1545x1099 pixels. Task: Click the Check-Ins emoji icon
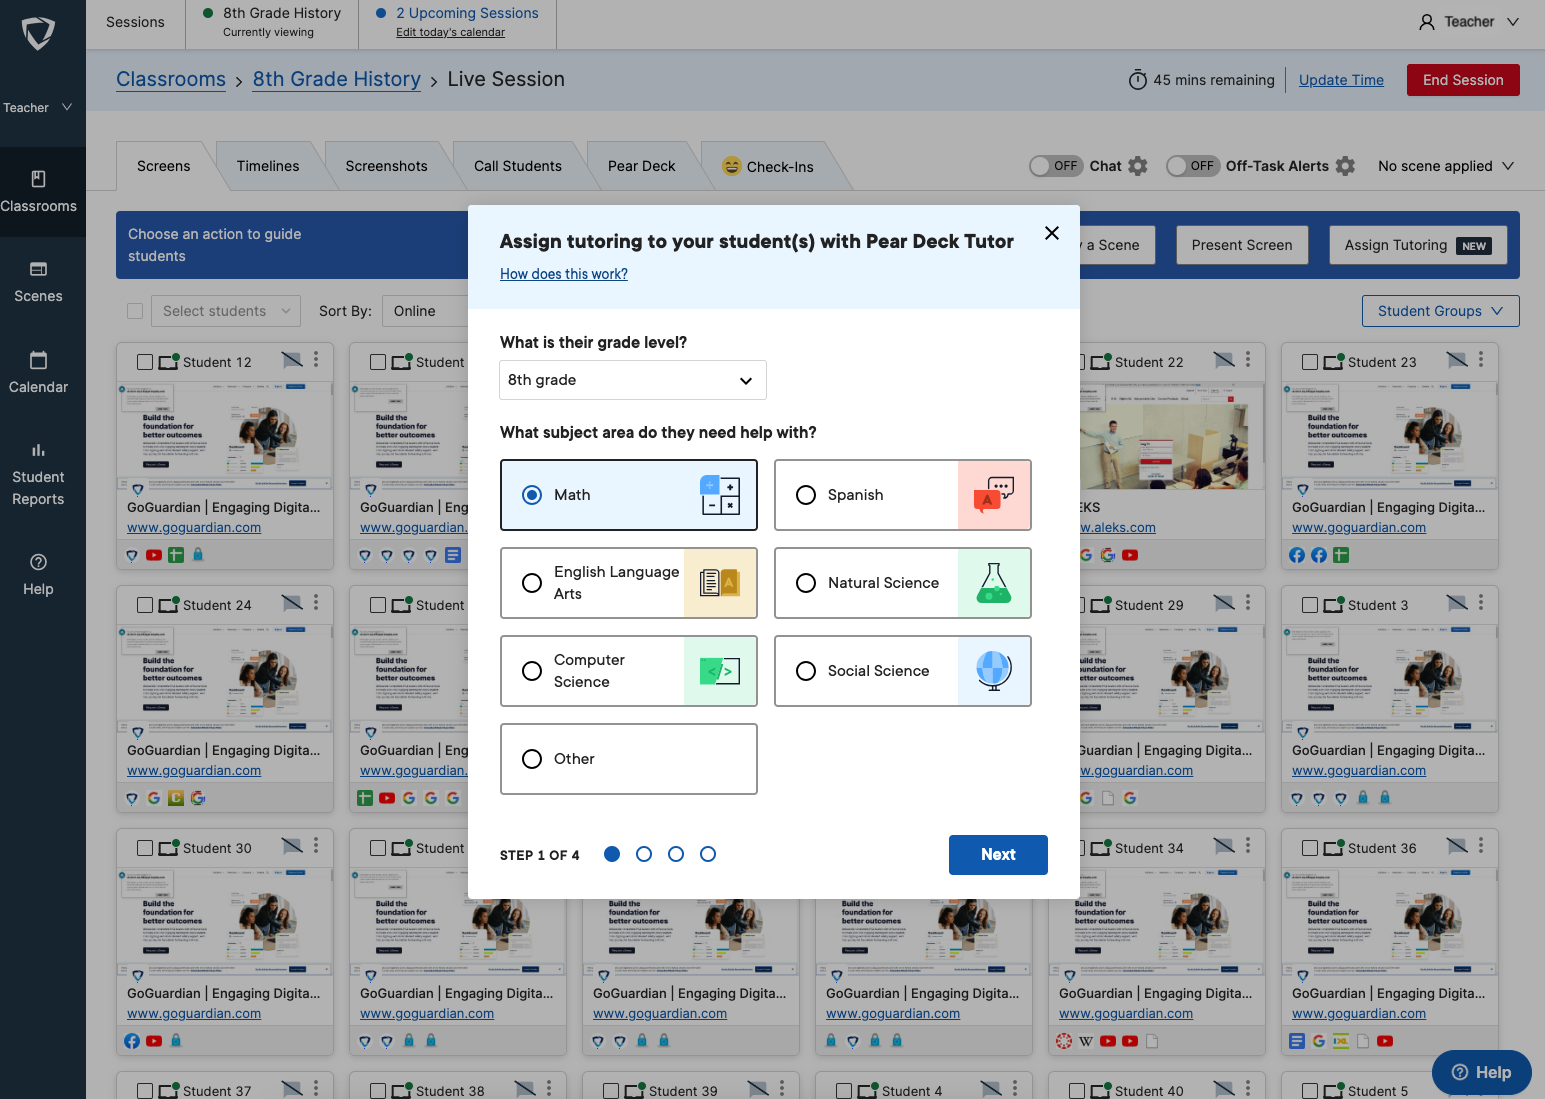(x=732, y=166)
